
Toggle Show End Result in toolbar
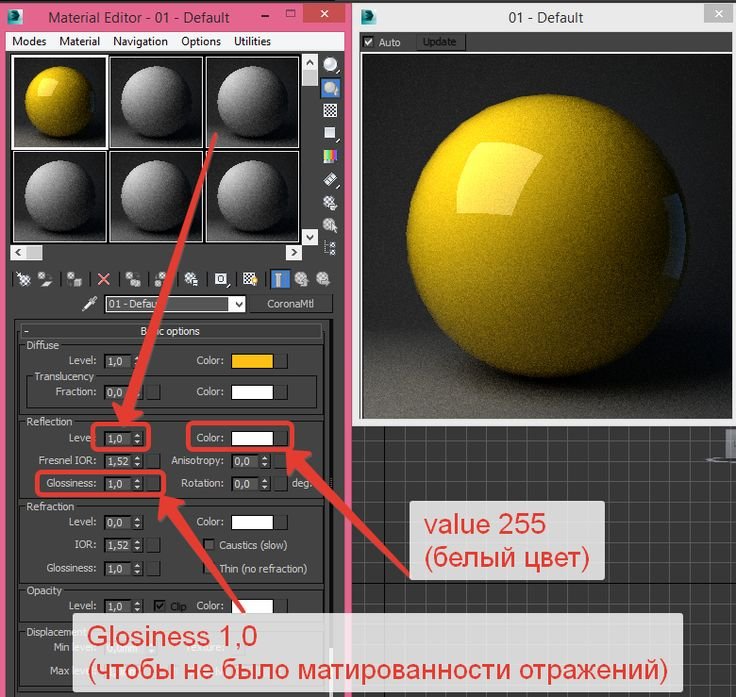click(x=280, y=279)
